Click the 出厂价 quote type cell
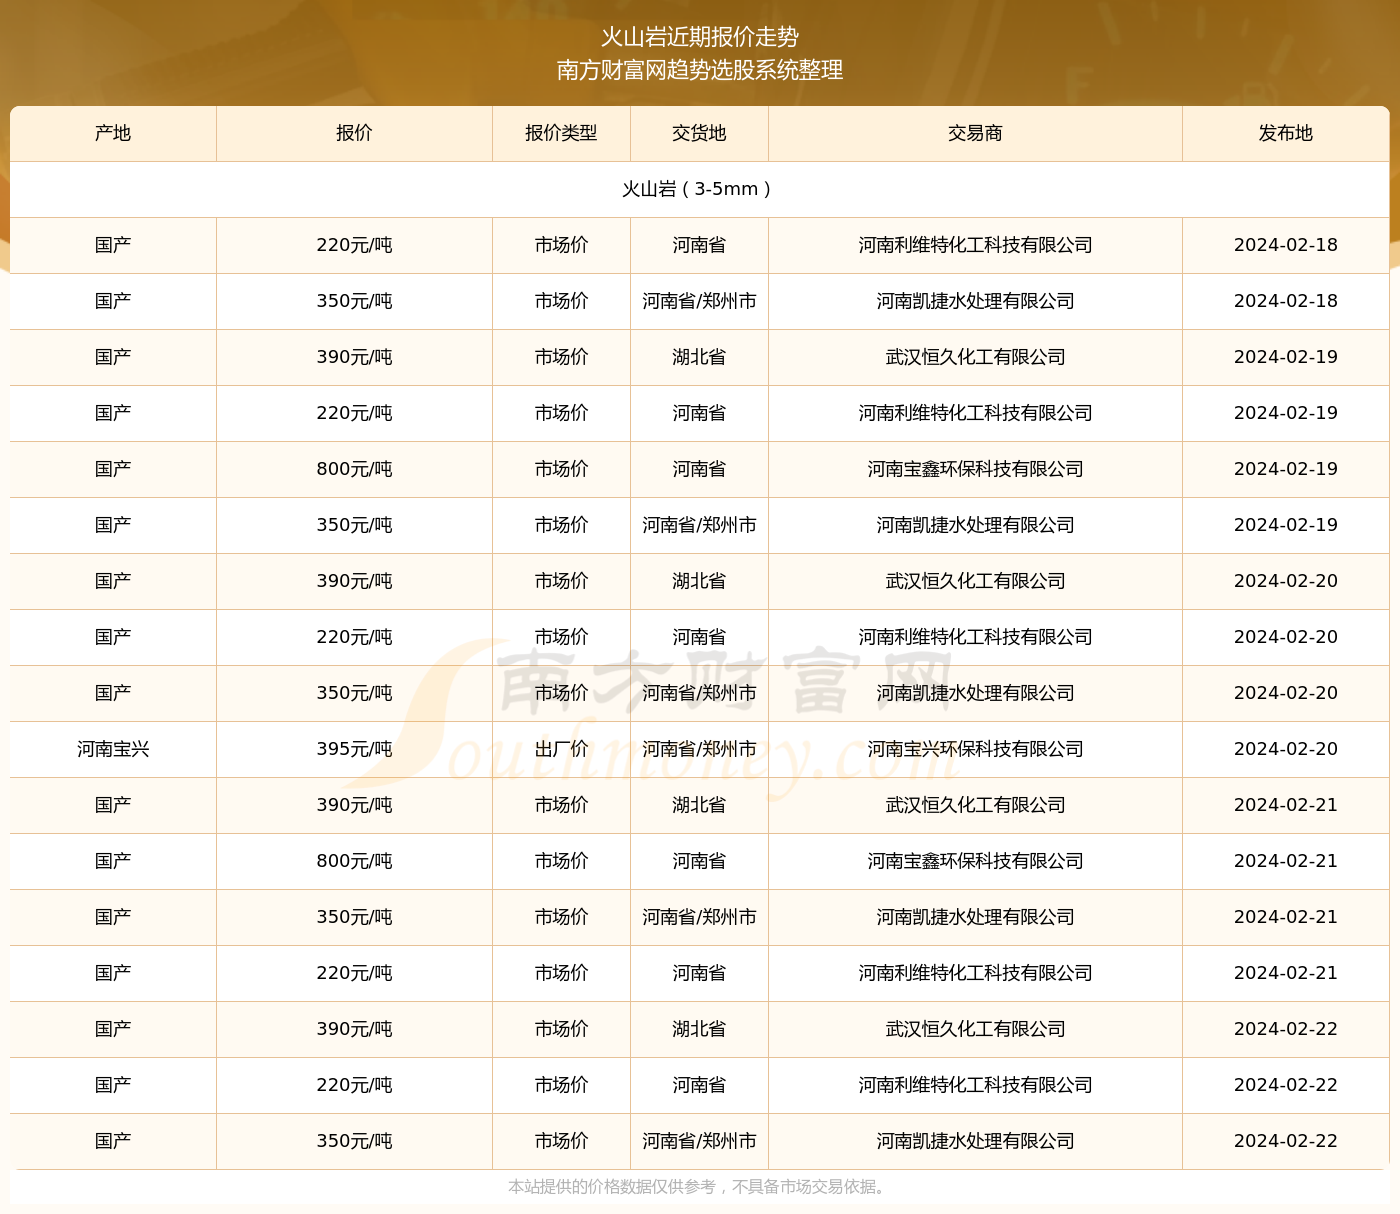The height and width of the screenshot is (1214, 1400). (x=561, y=749)
